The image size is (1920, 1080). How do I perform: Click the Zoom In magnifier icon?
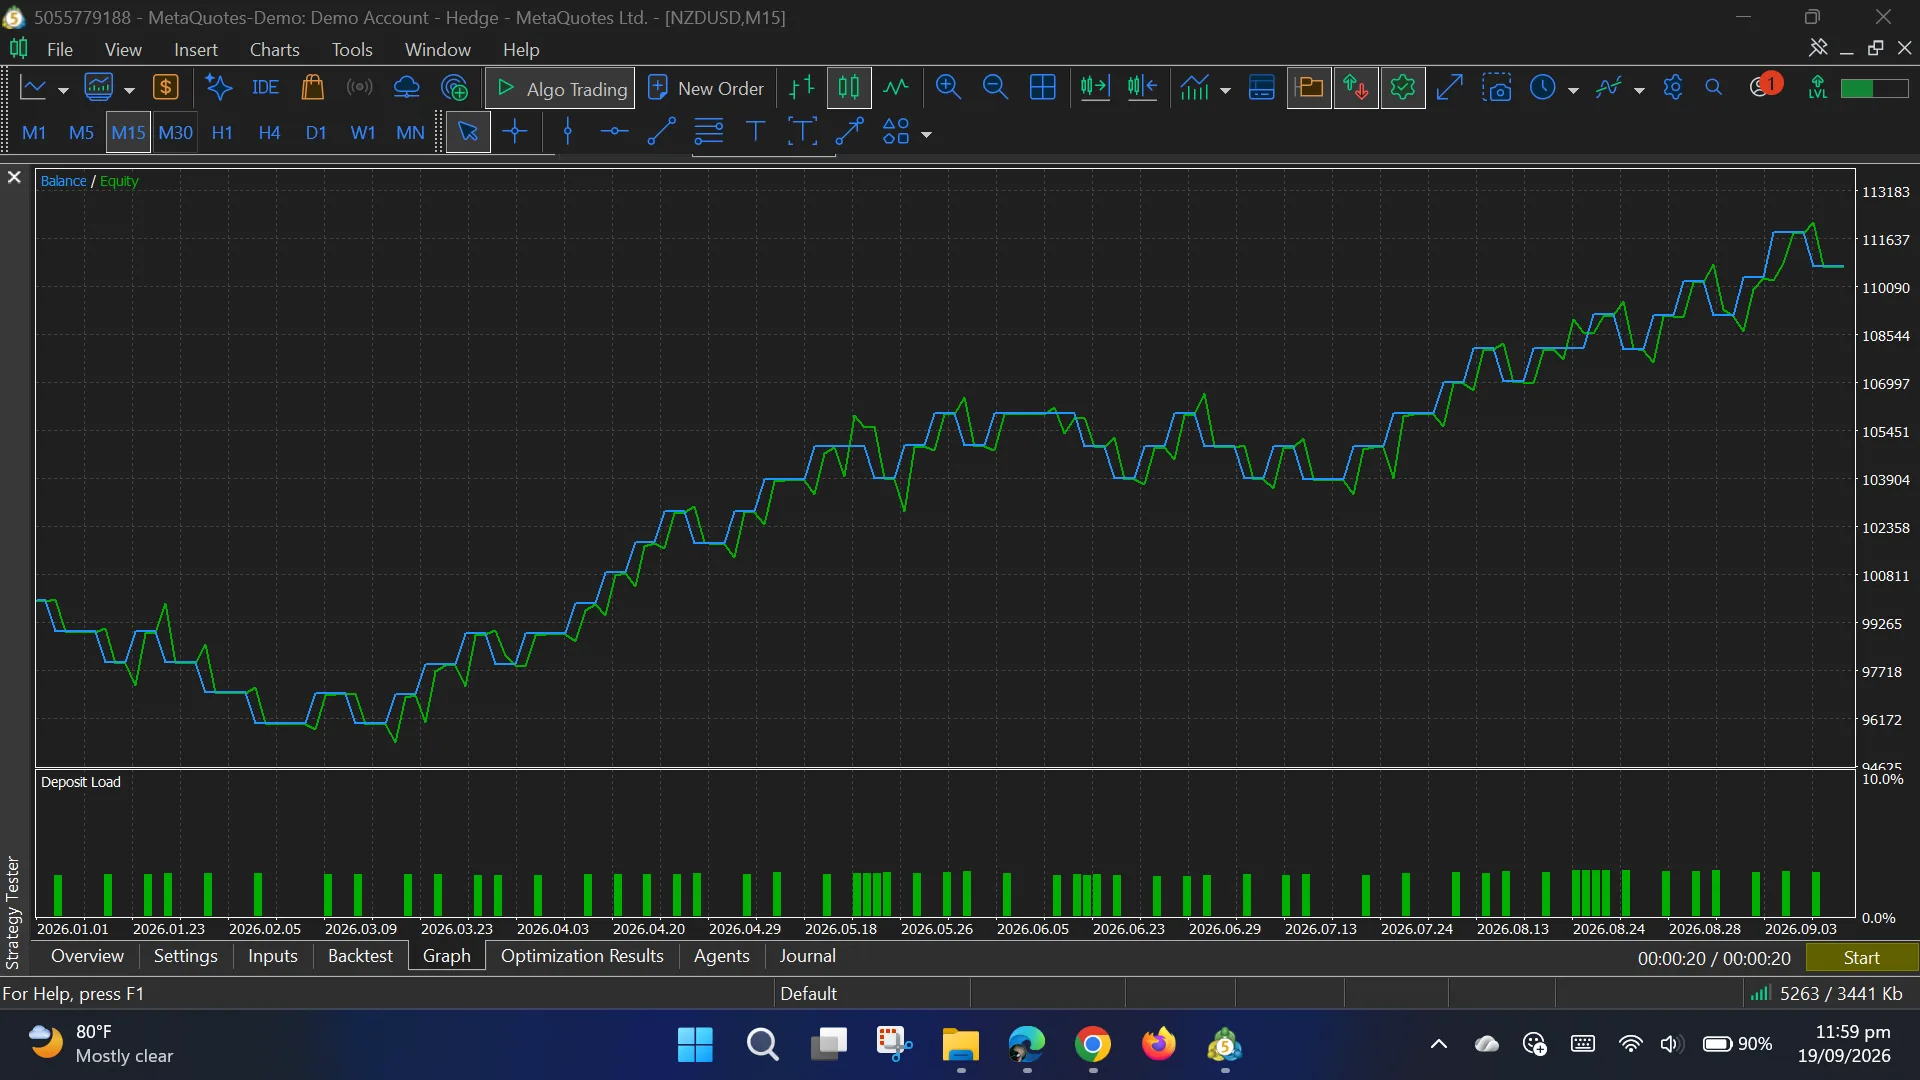point(948,88)
